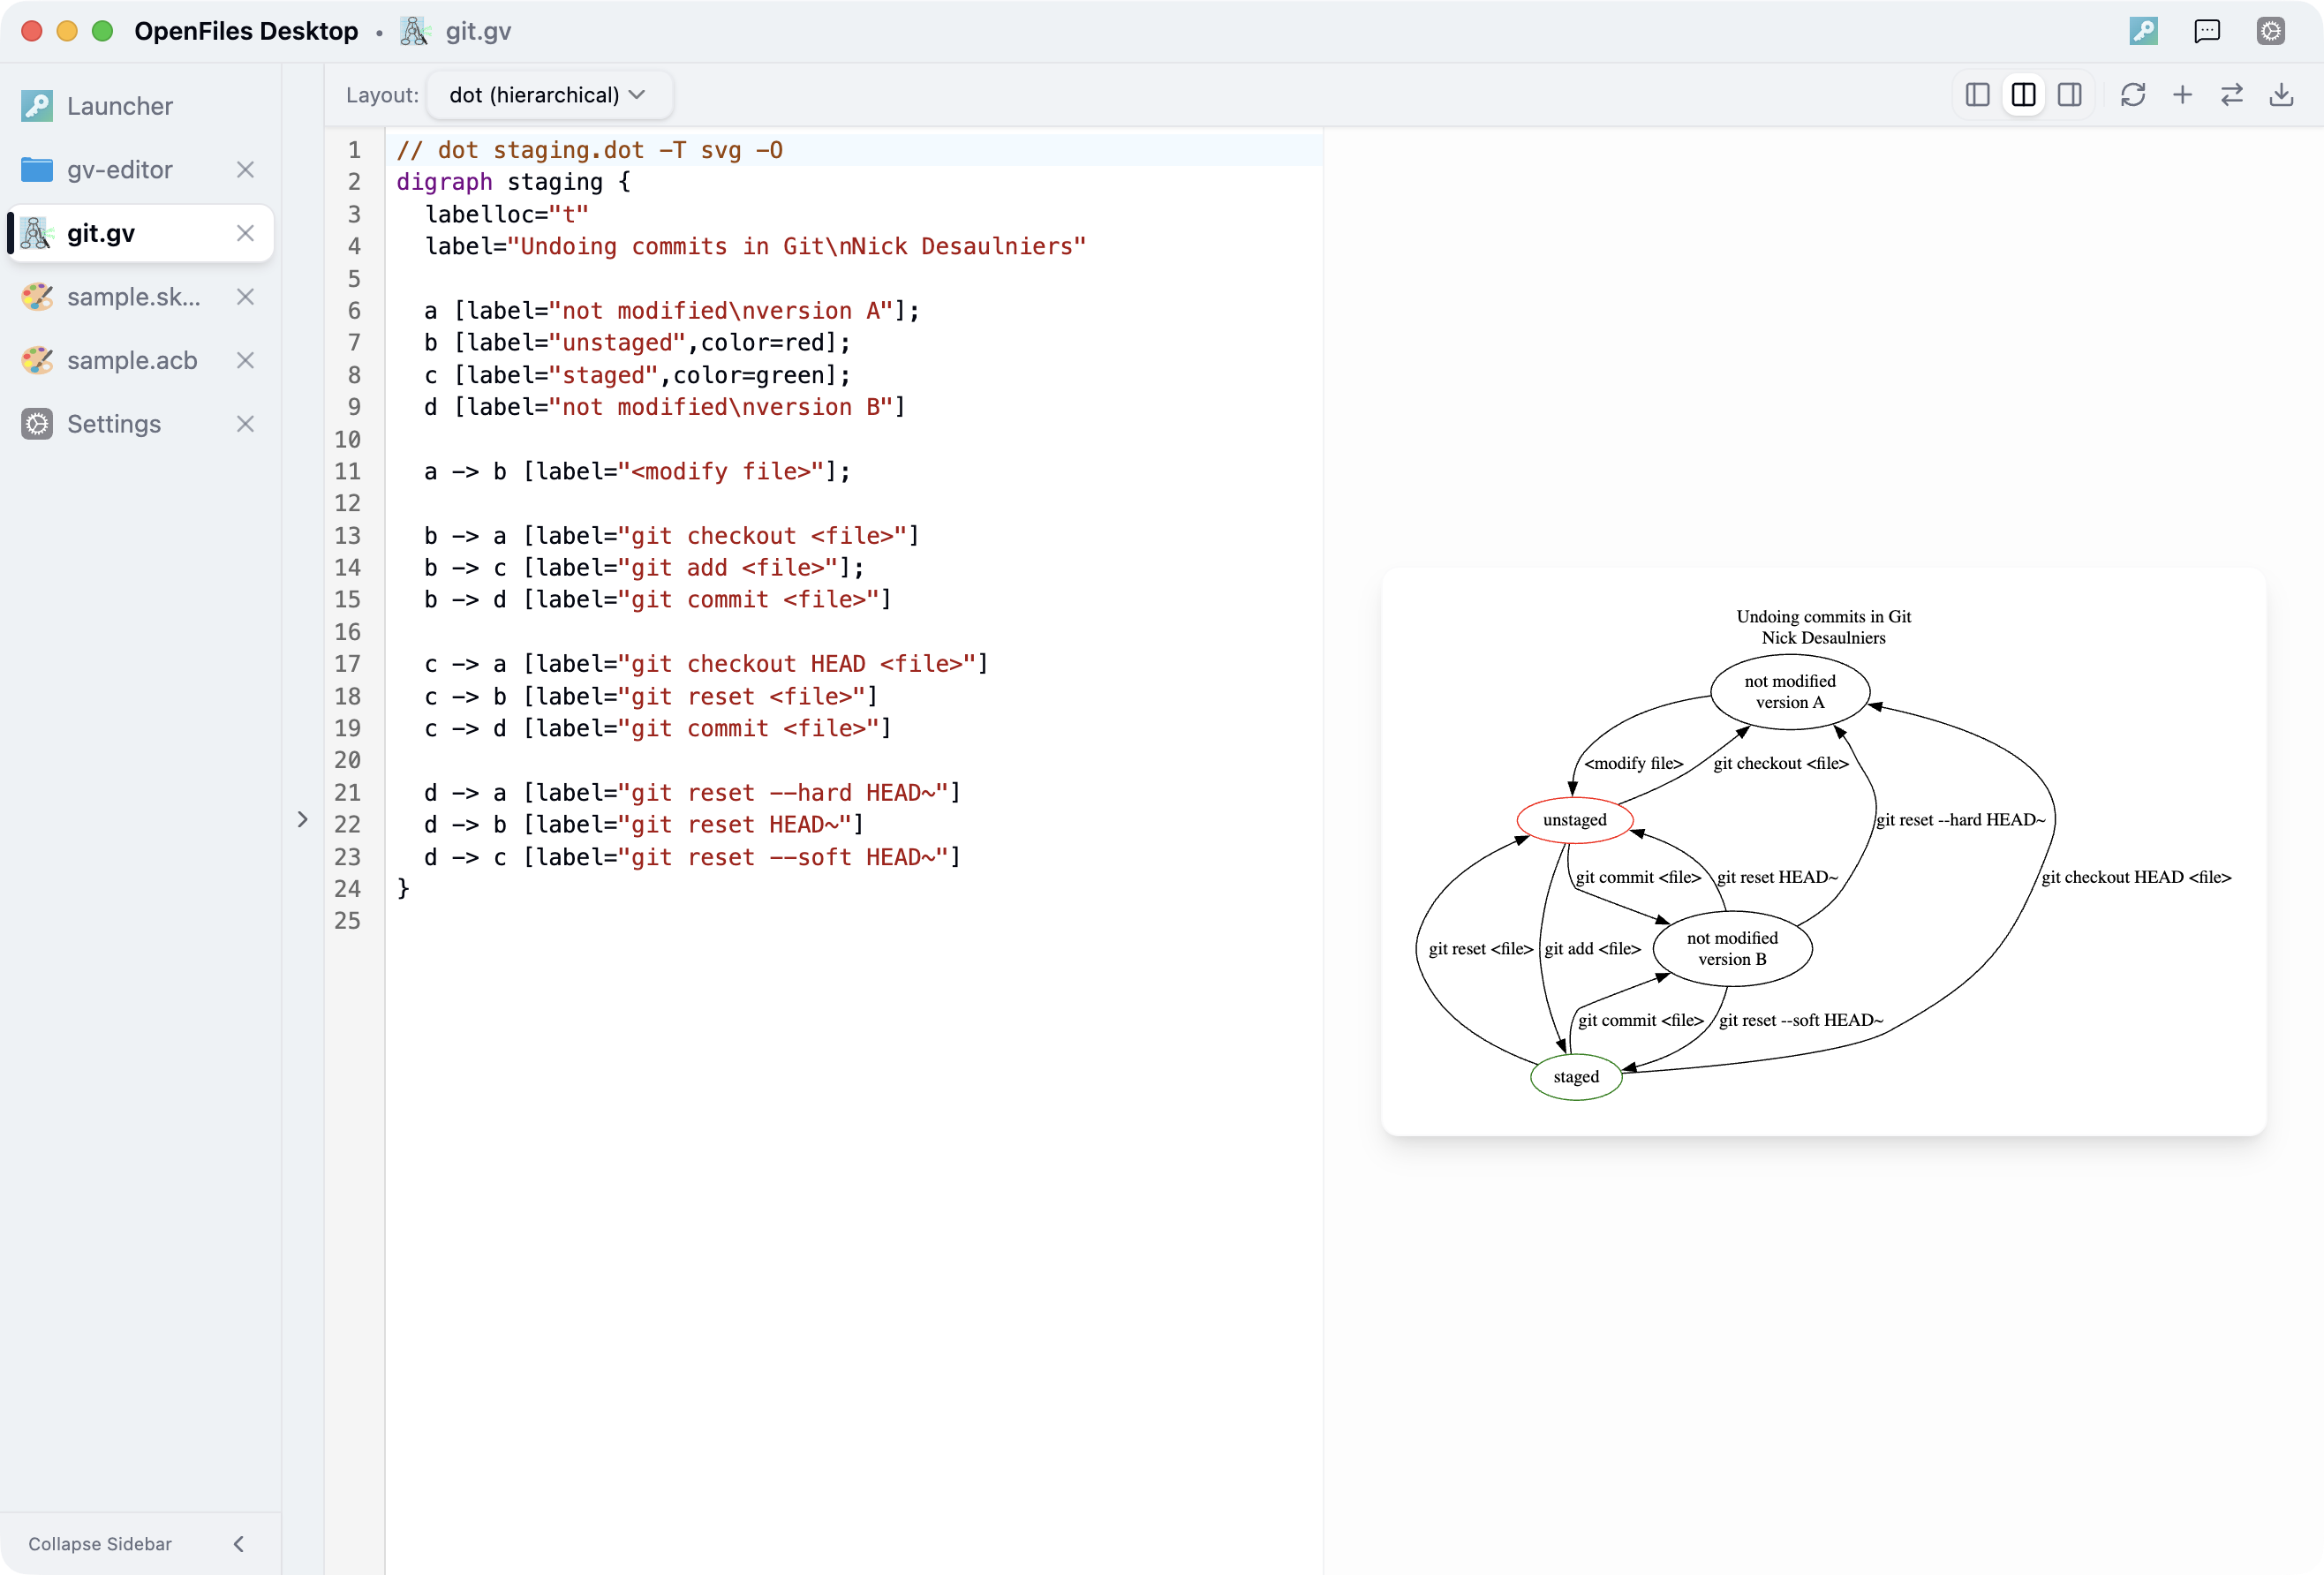Click the swap arrows icon in toolbar
This screenshot has height=1575, width=2324.
pos(2232,95)
